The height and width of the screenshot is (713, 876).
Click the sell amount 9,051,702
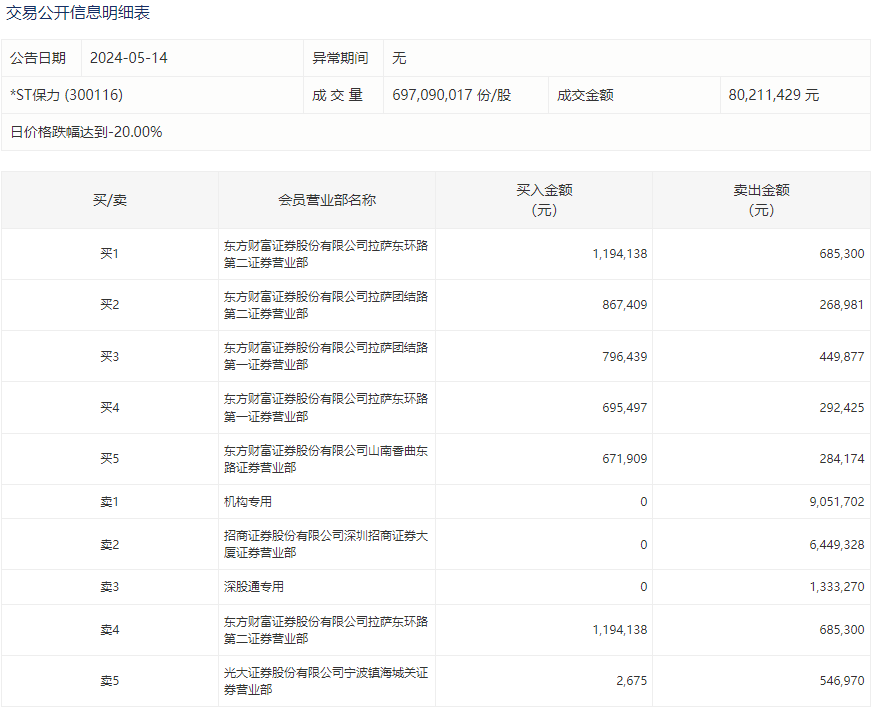pos(837,502)
